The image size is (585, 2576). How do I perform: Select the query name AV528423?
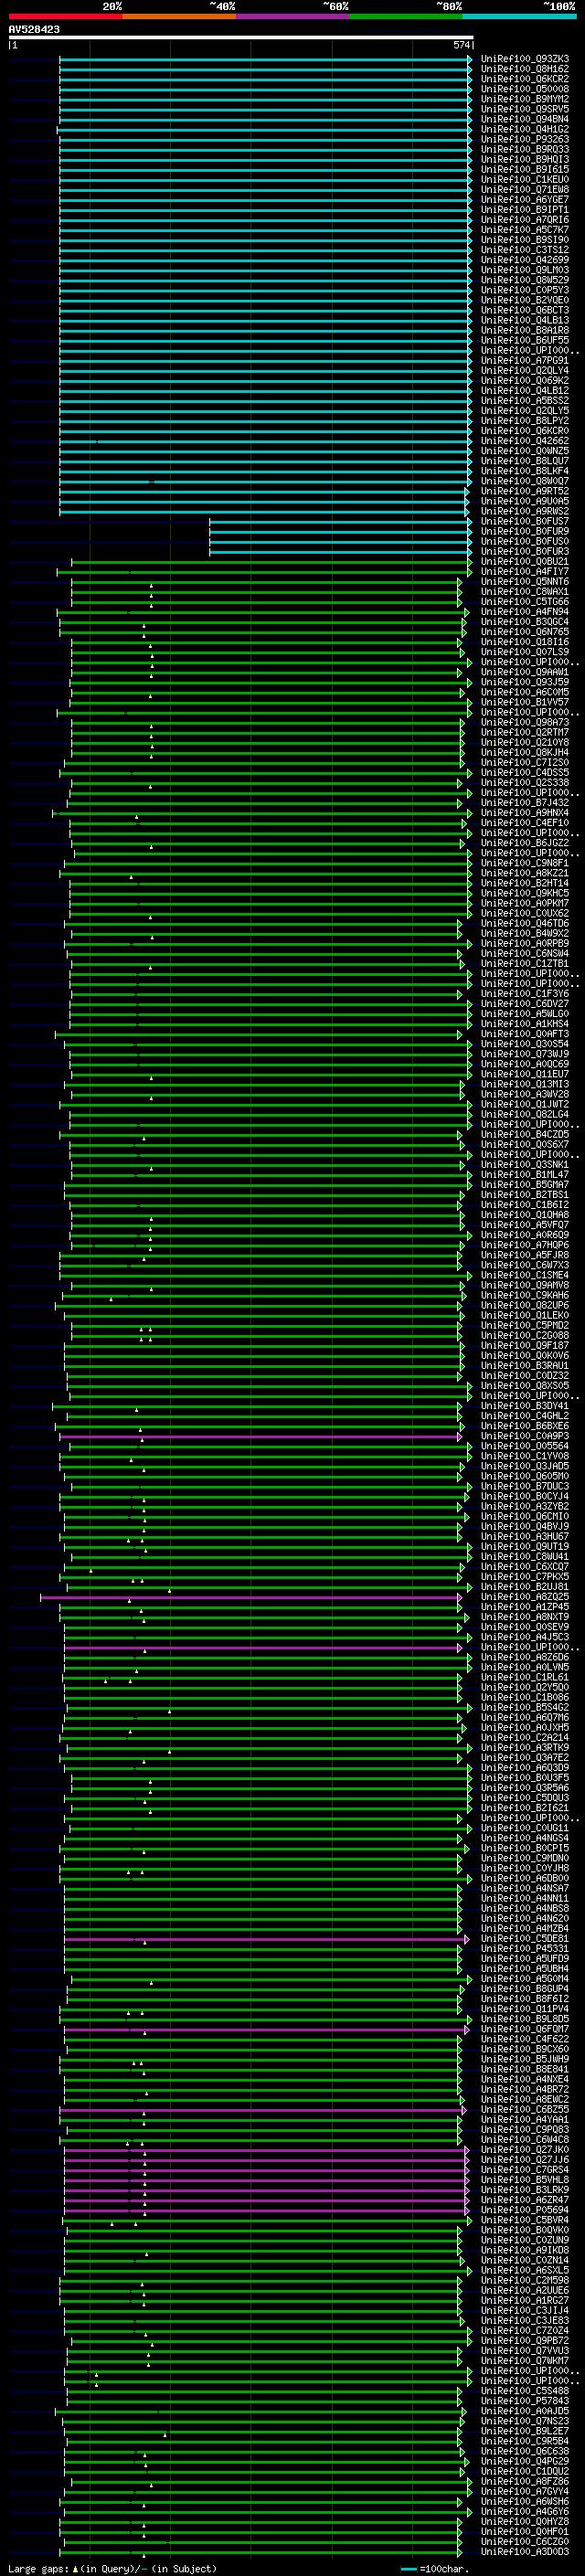tap(34, 30)
